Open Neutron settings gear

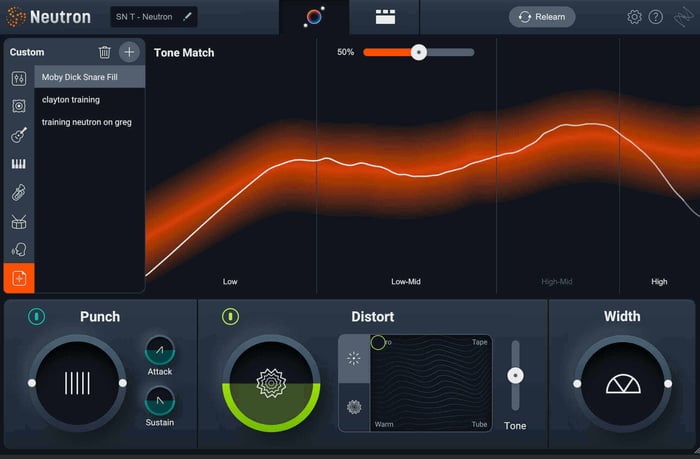(x=634, y=17)
